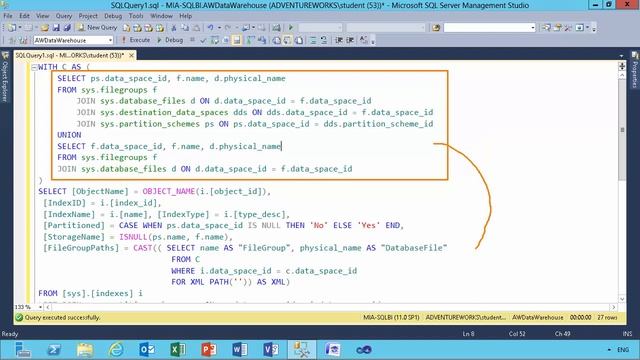640x360 pixels.
Task: Undo the last edit
Action: point(210,28)
